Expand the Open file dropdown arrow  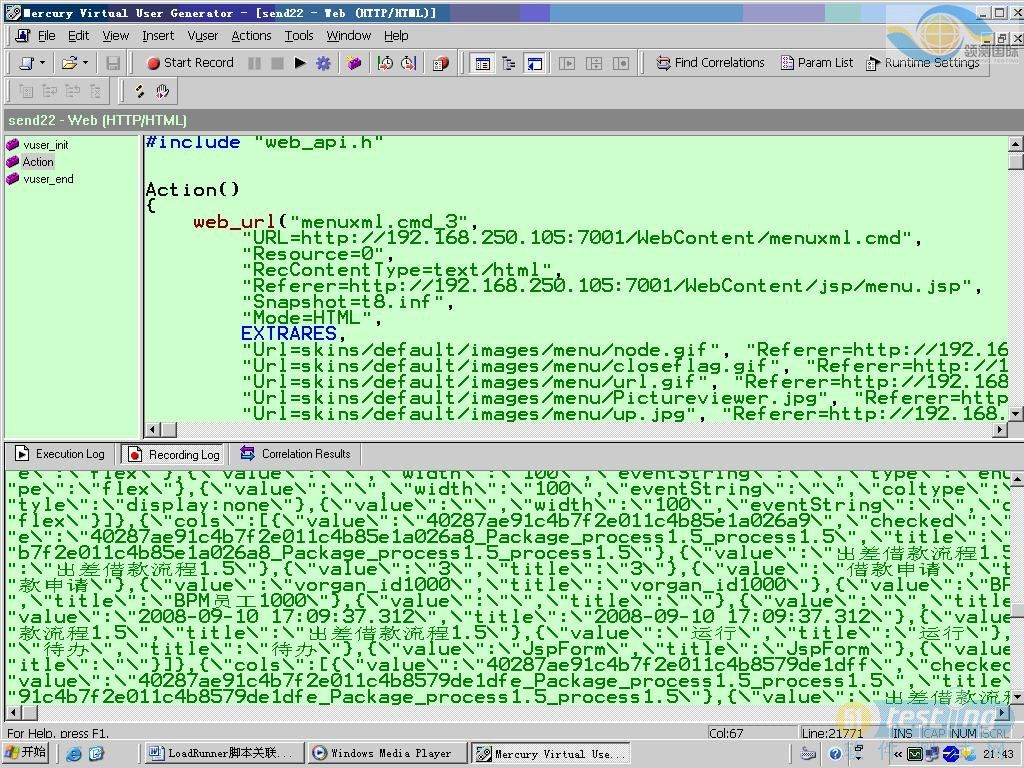[x=85, y=63]
